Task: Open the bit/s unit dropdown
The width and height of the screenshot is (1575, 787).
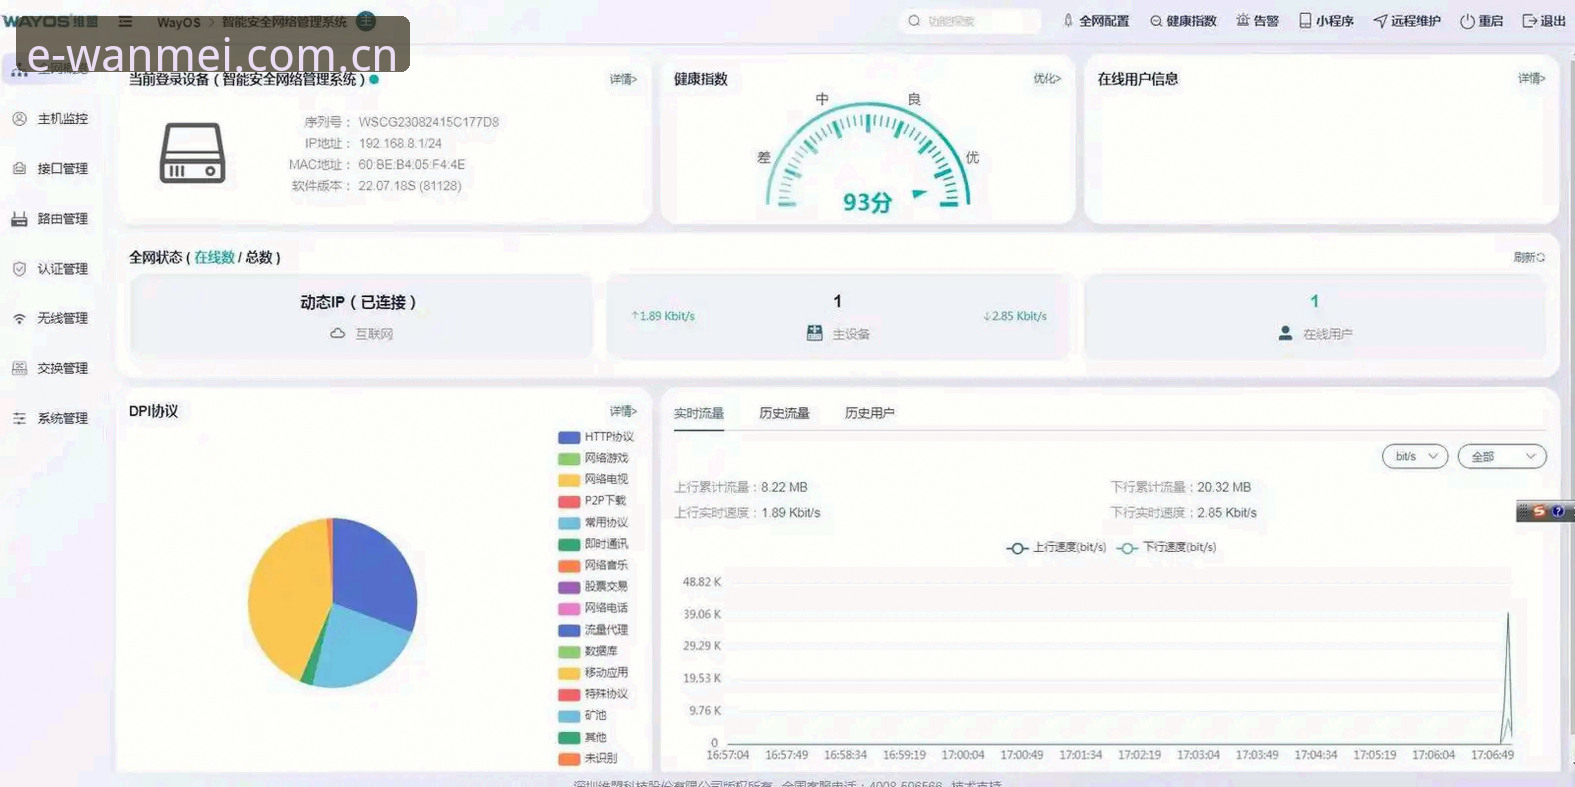Action: [x=1415, y=457]
